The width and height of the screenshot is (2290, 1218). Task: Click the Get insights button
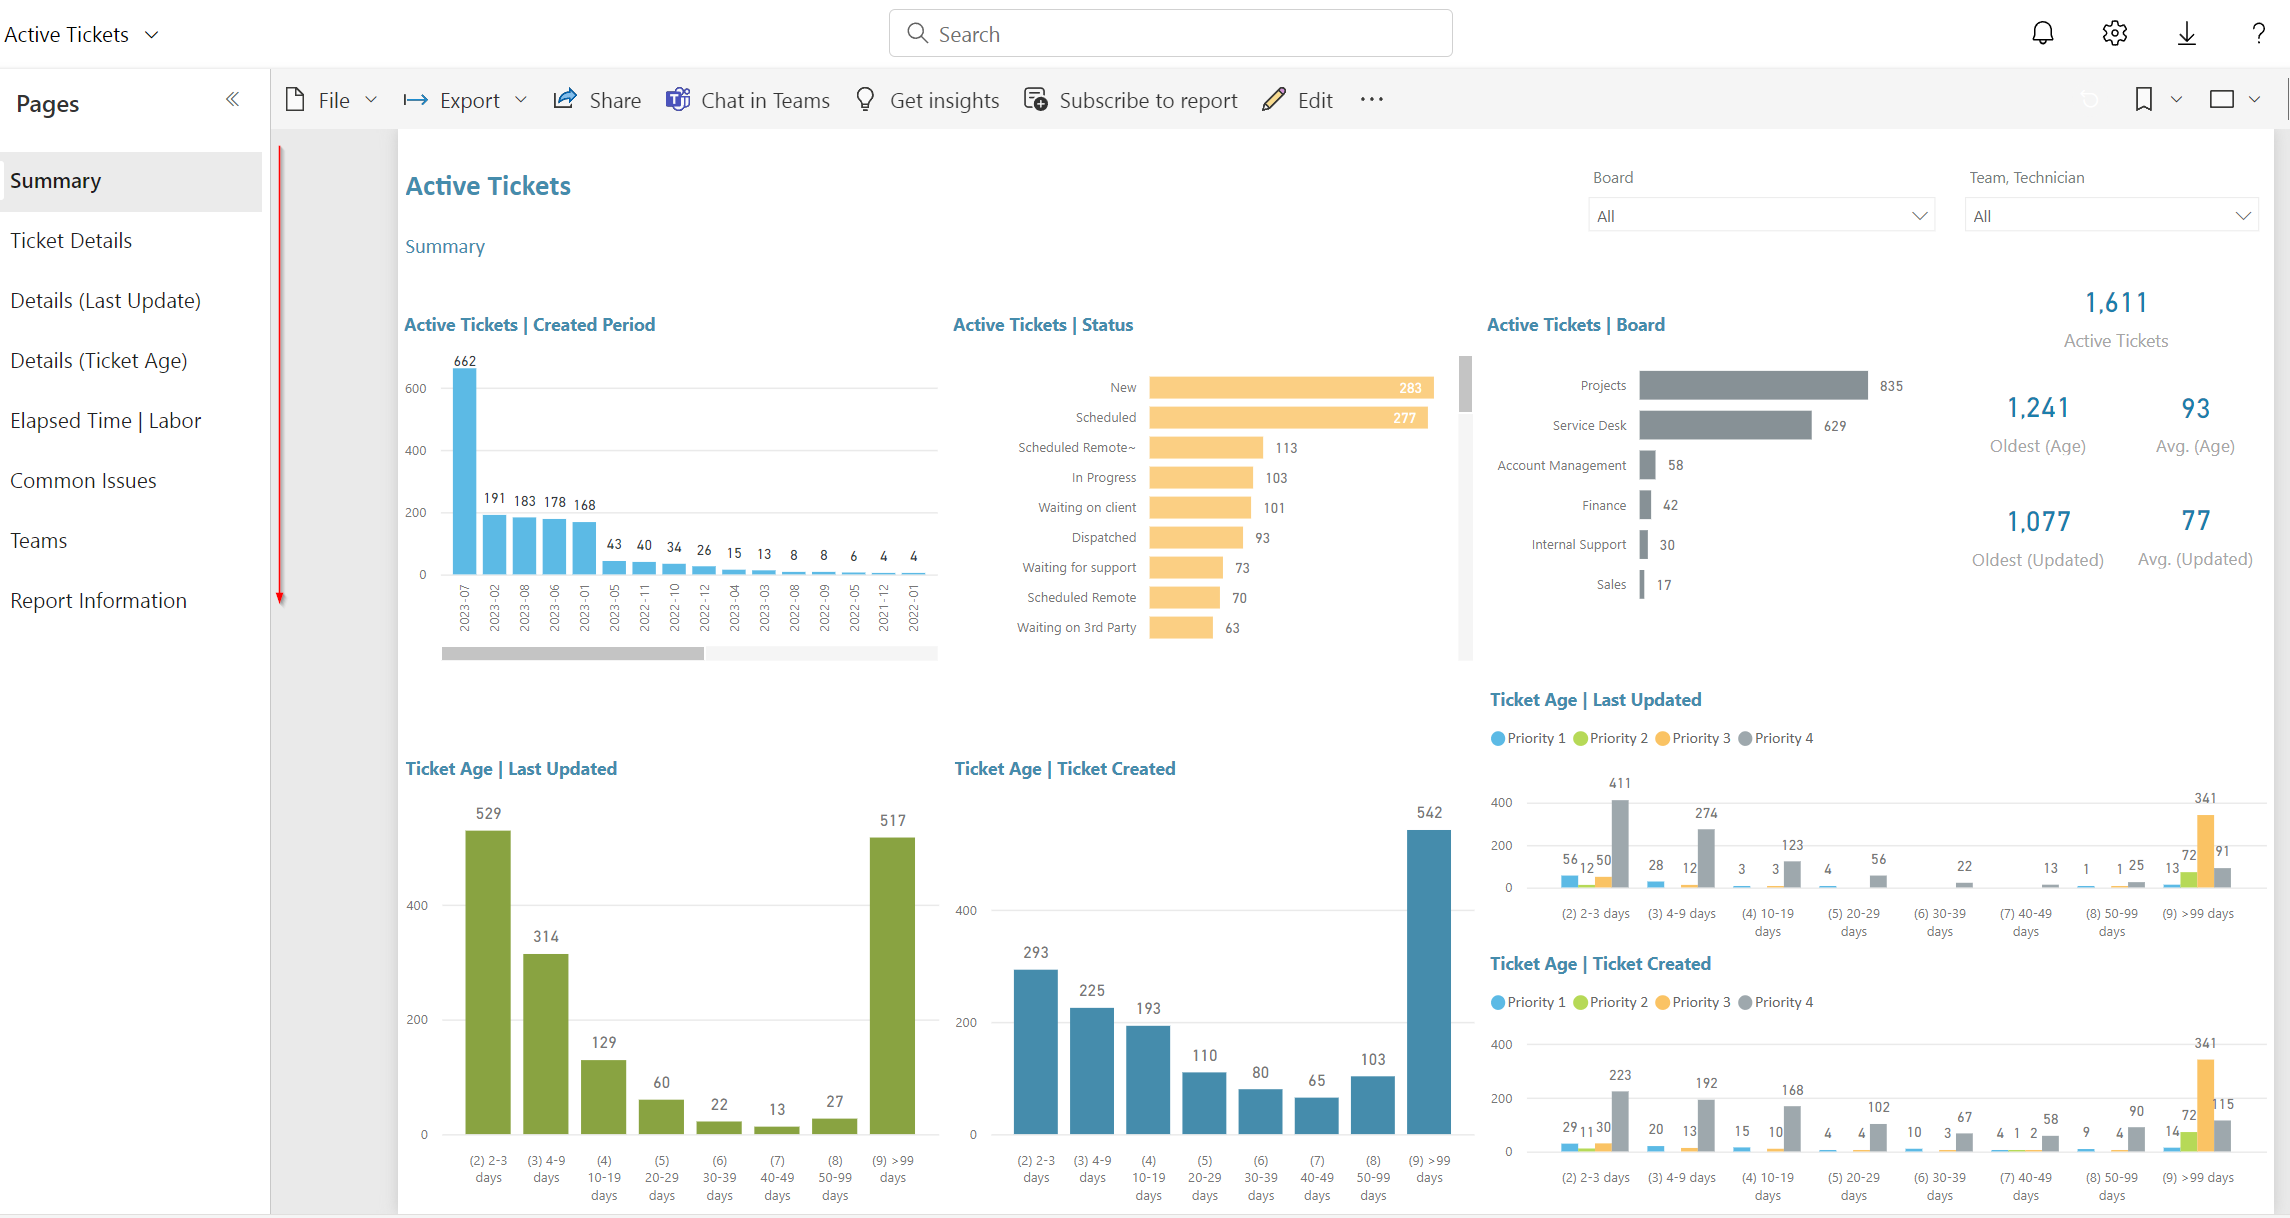927,100
